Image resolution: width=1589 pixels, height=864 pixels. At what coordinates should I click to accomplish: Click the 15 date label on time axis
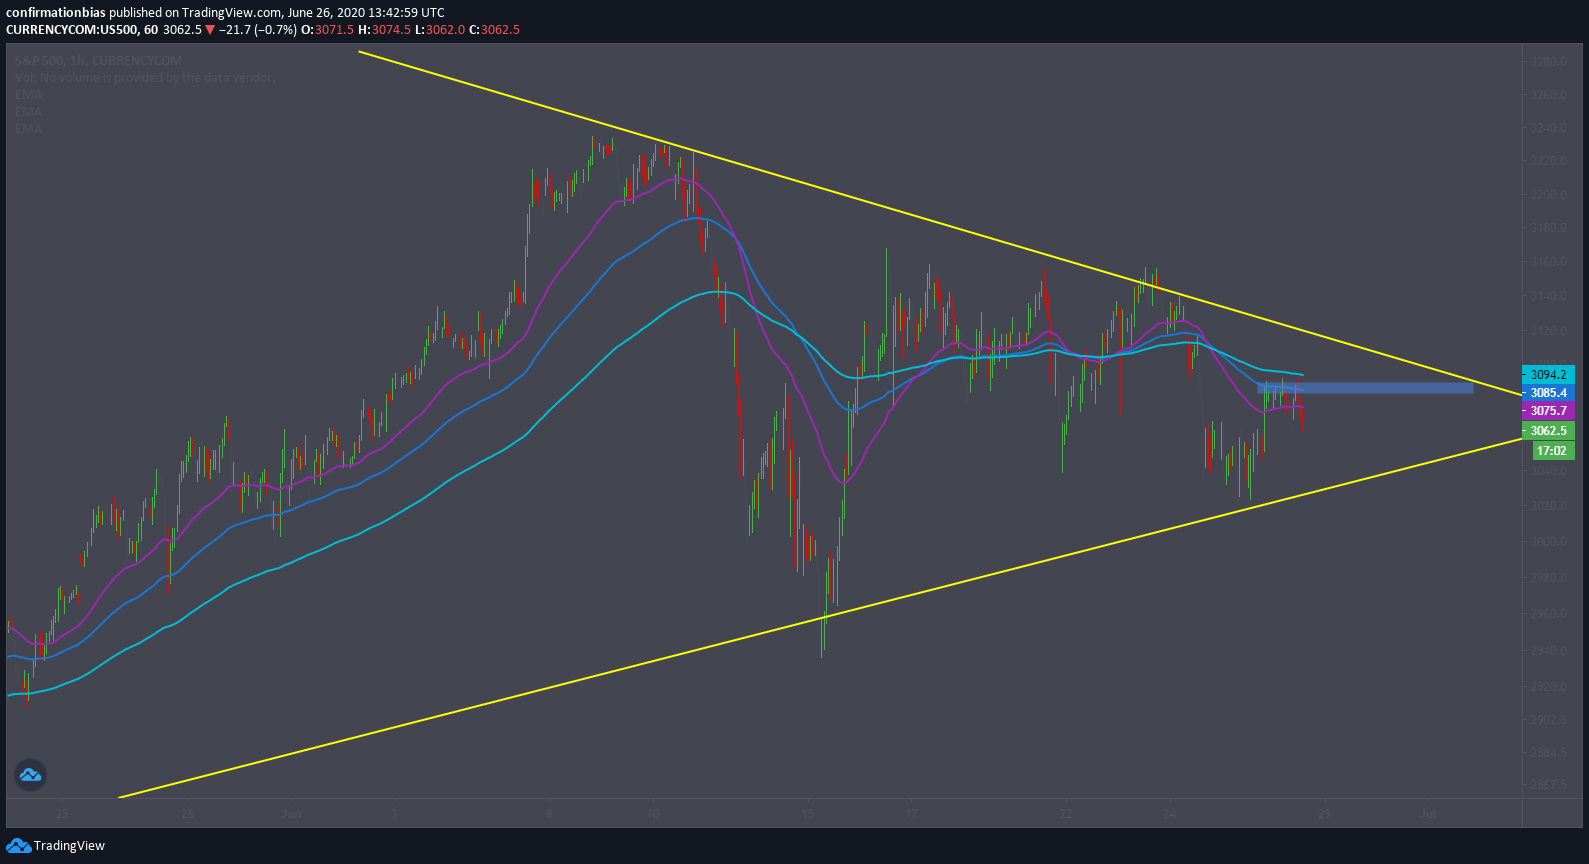coord(808,814)
